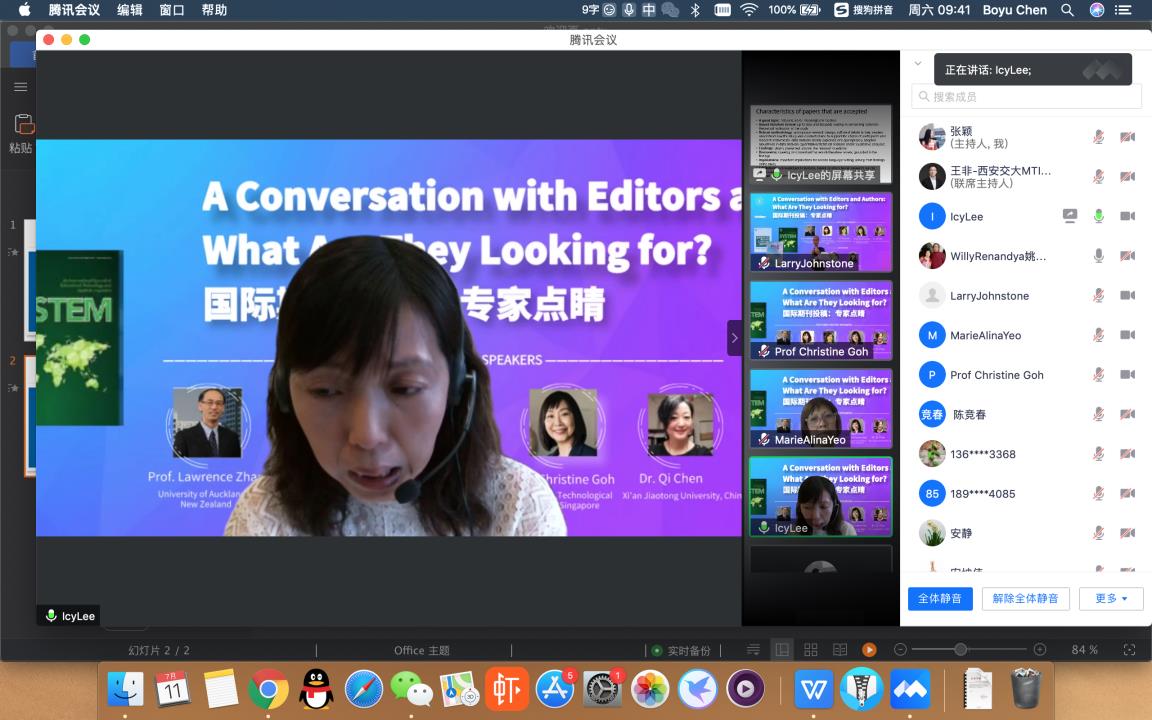Mute all participants with 全体静音 button
This screenshot has height=720, width=1152.
tap(940, 598)
